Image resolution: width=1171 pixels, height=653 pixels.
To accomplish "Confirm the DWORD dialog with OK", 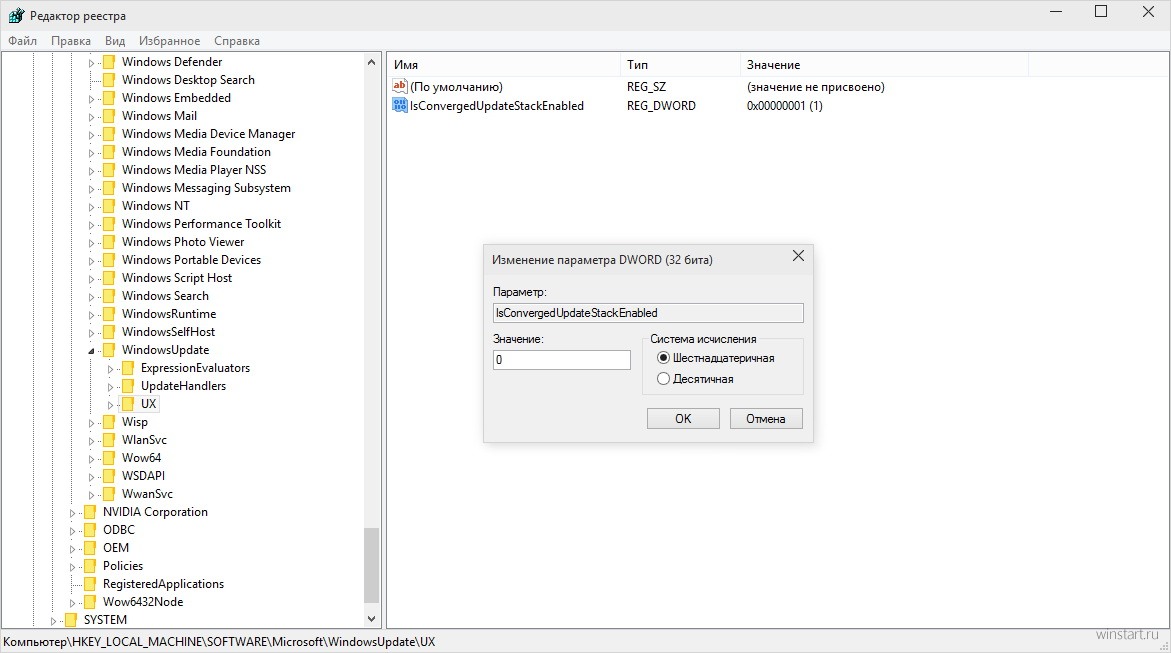I will click(x=683, y=418).
